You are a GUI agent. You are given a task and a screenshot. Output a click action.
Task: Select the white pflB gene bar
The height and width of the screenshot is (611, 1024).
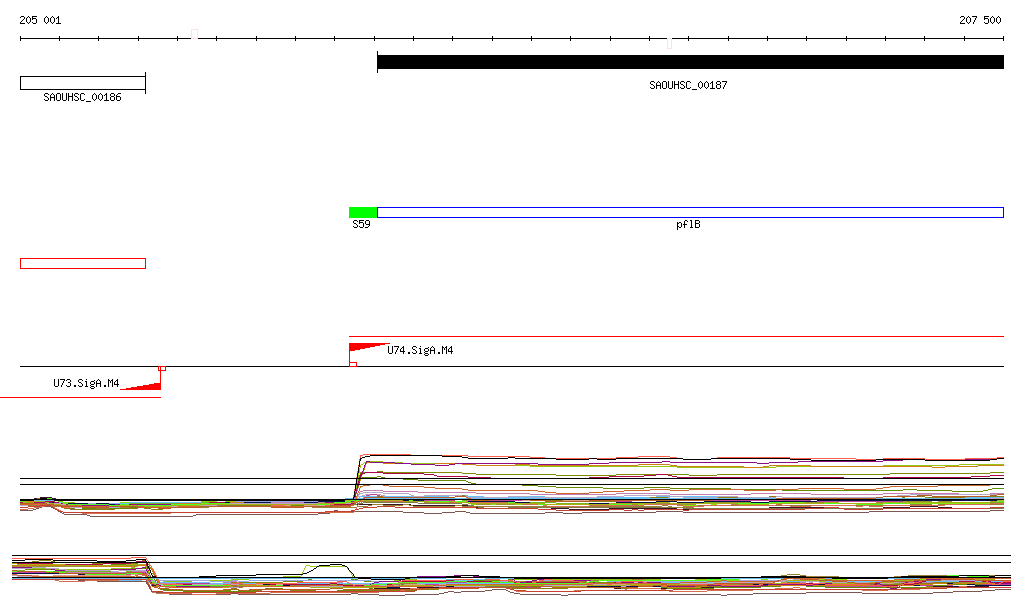[690, 212]
